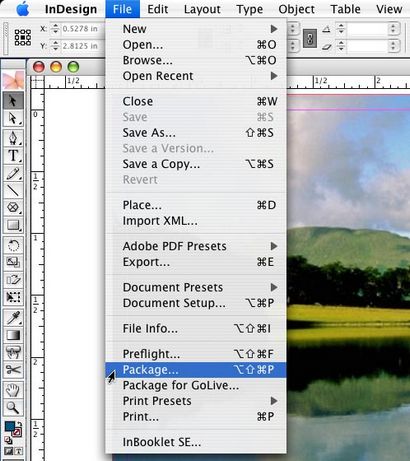Click the reference point locator grid
This screenshot has width=410, height=461.
pos(23,37)
